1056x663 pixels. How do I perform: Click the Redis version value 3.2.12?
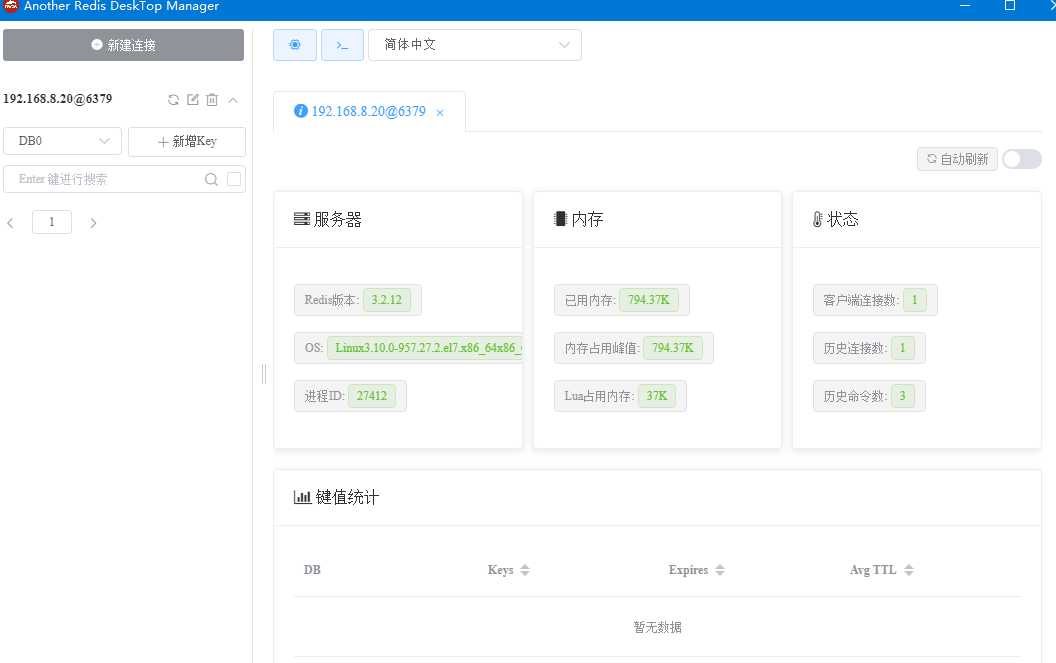pos(387,300)
